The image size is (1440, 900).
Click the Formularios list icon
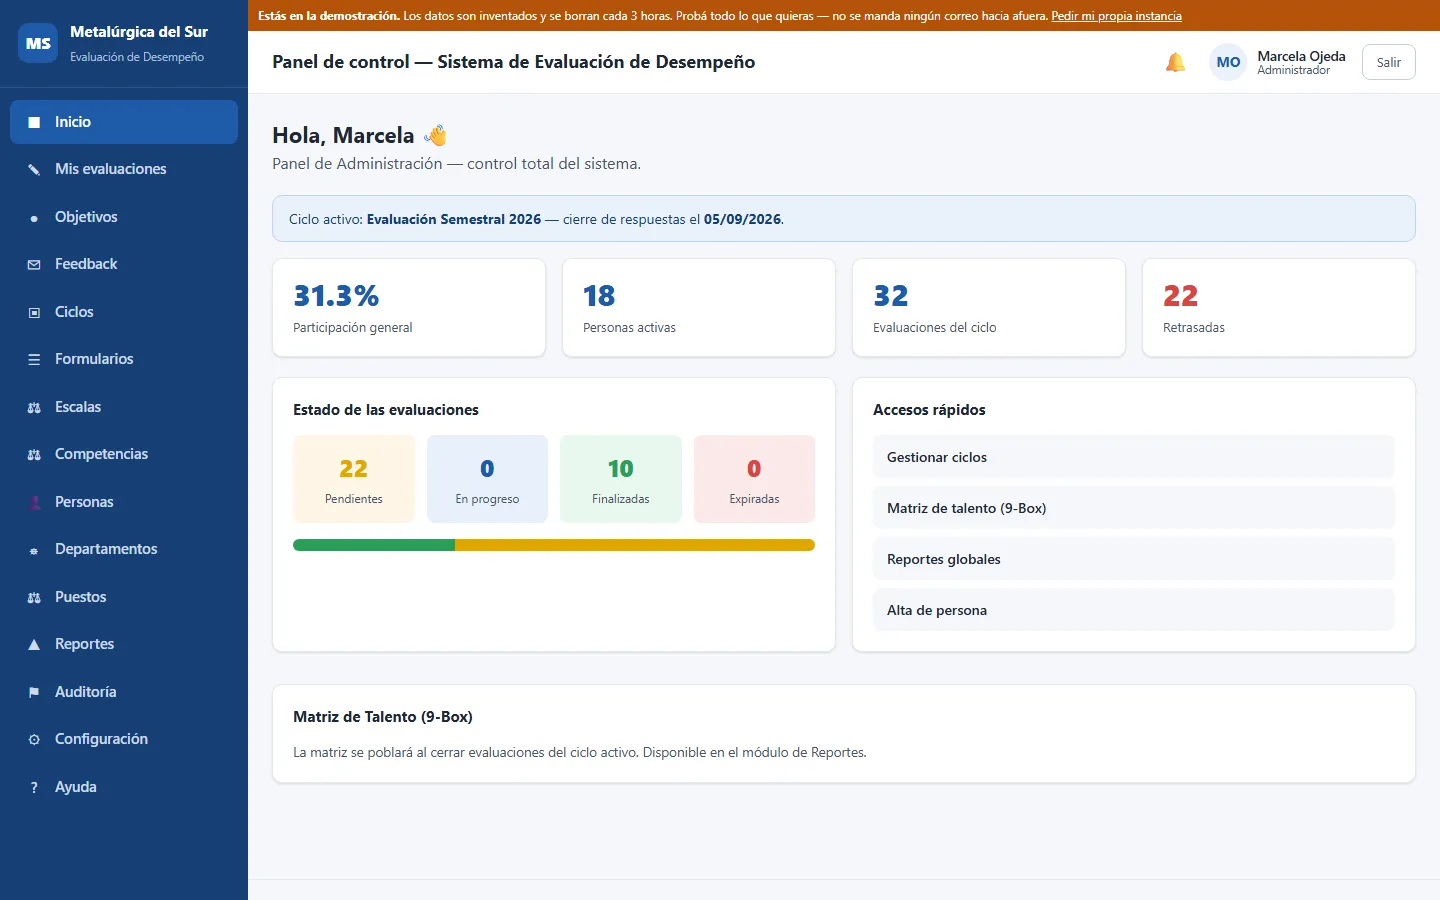[34, 359]
